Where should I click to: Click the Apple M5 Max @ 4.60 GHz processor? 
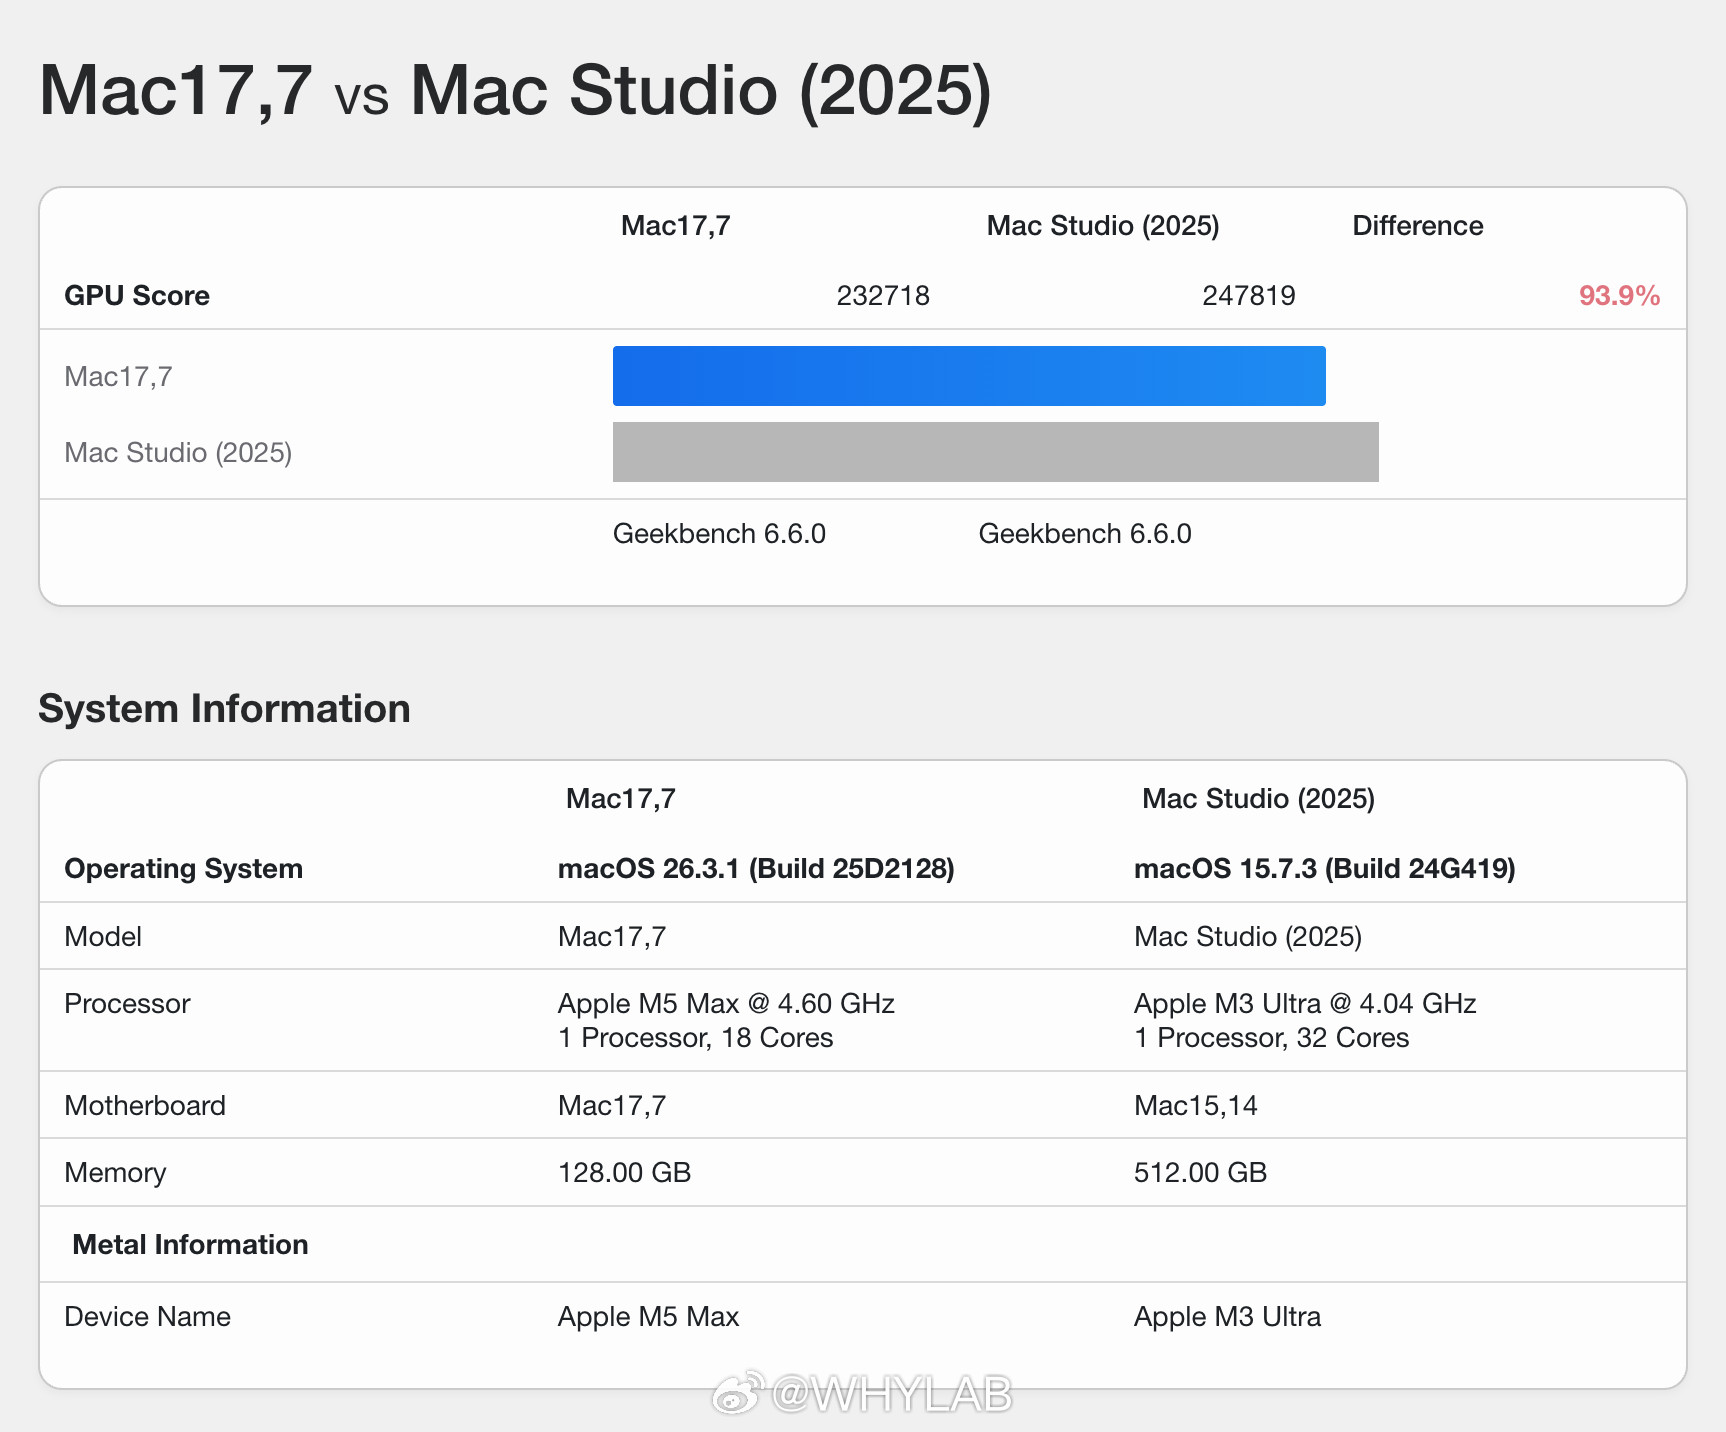[x=726, y=1004]
